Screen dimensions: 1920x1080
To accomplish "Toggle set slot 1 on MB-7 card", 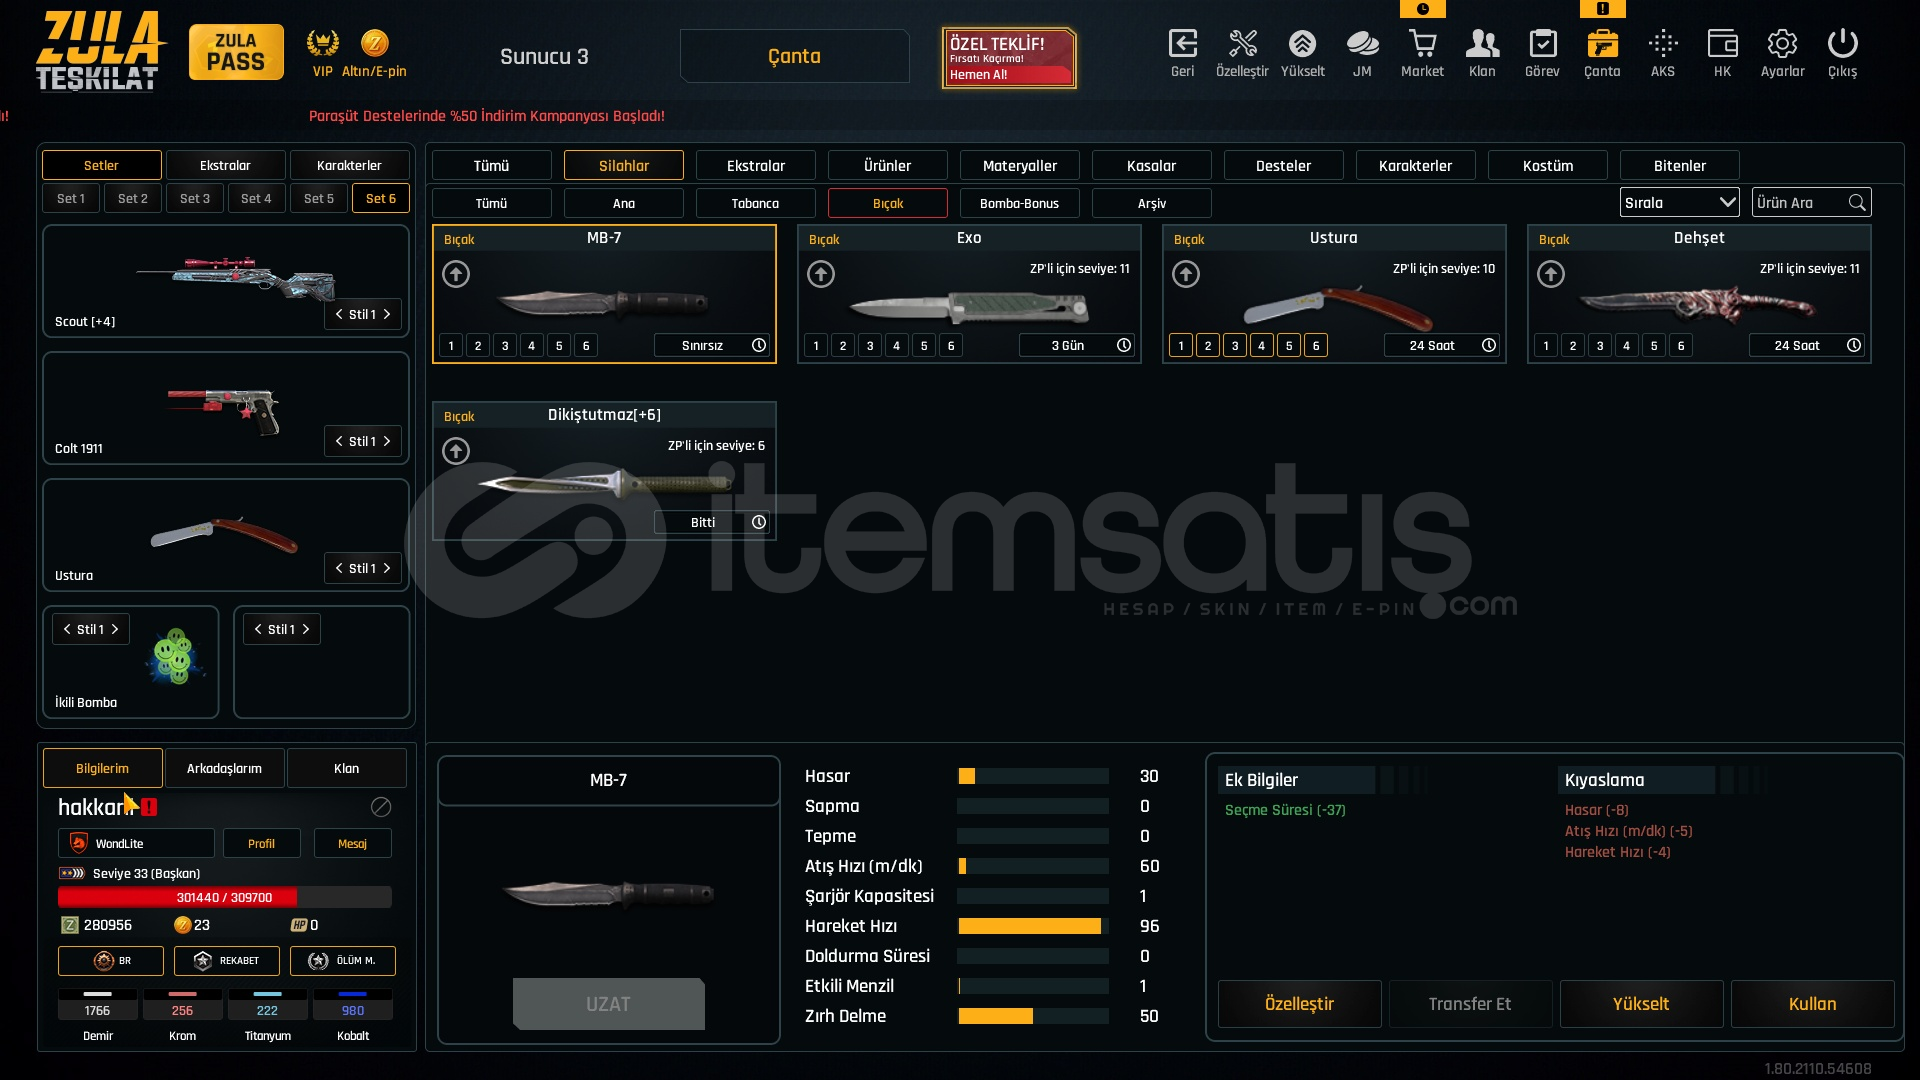I will click(x=451, y=346).
